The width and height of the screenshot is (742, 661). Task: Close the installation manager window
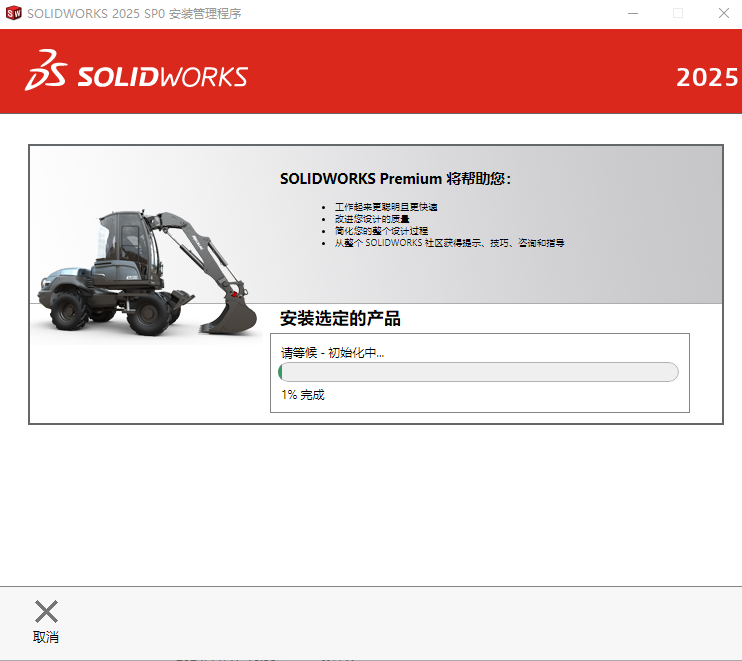point(724,13)
